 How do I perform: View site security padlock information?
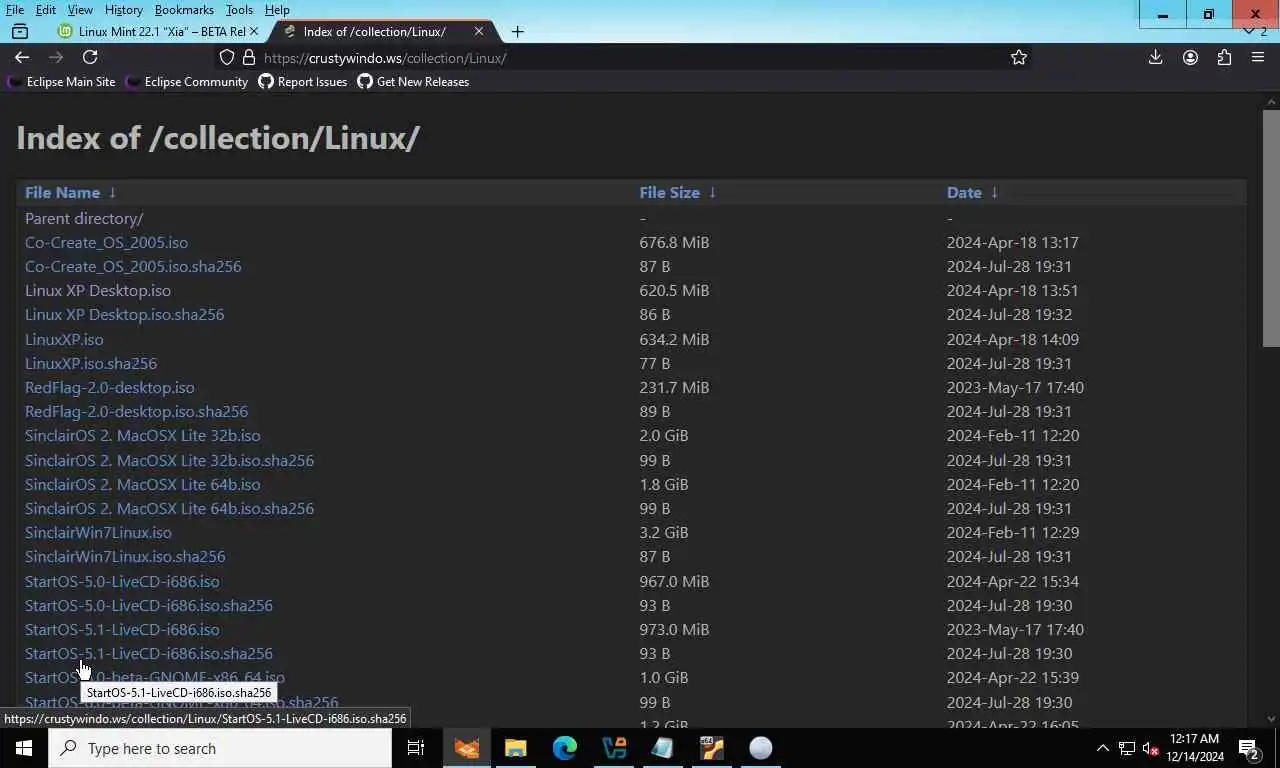tap(249, 57)
